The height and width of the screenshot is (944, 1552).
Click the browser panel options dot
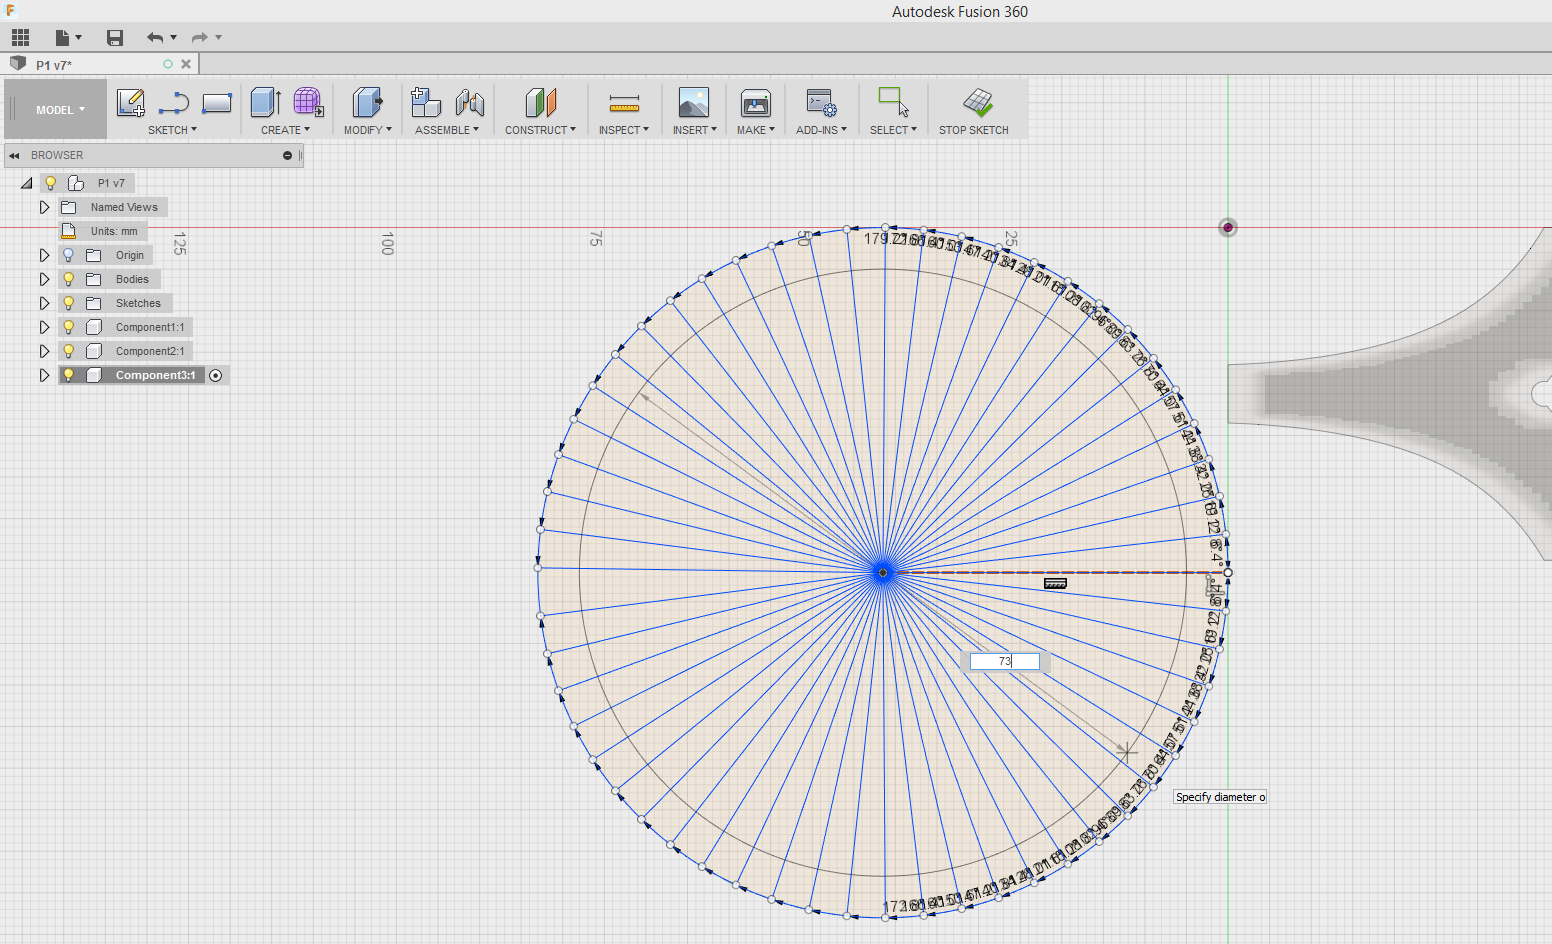pyautogui.click(x=287, y=155)
